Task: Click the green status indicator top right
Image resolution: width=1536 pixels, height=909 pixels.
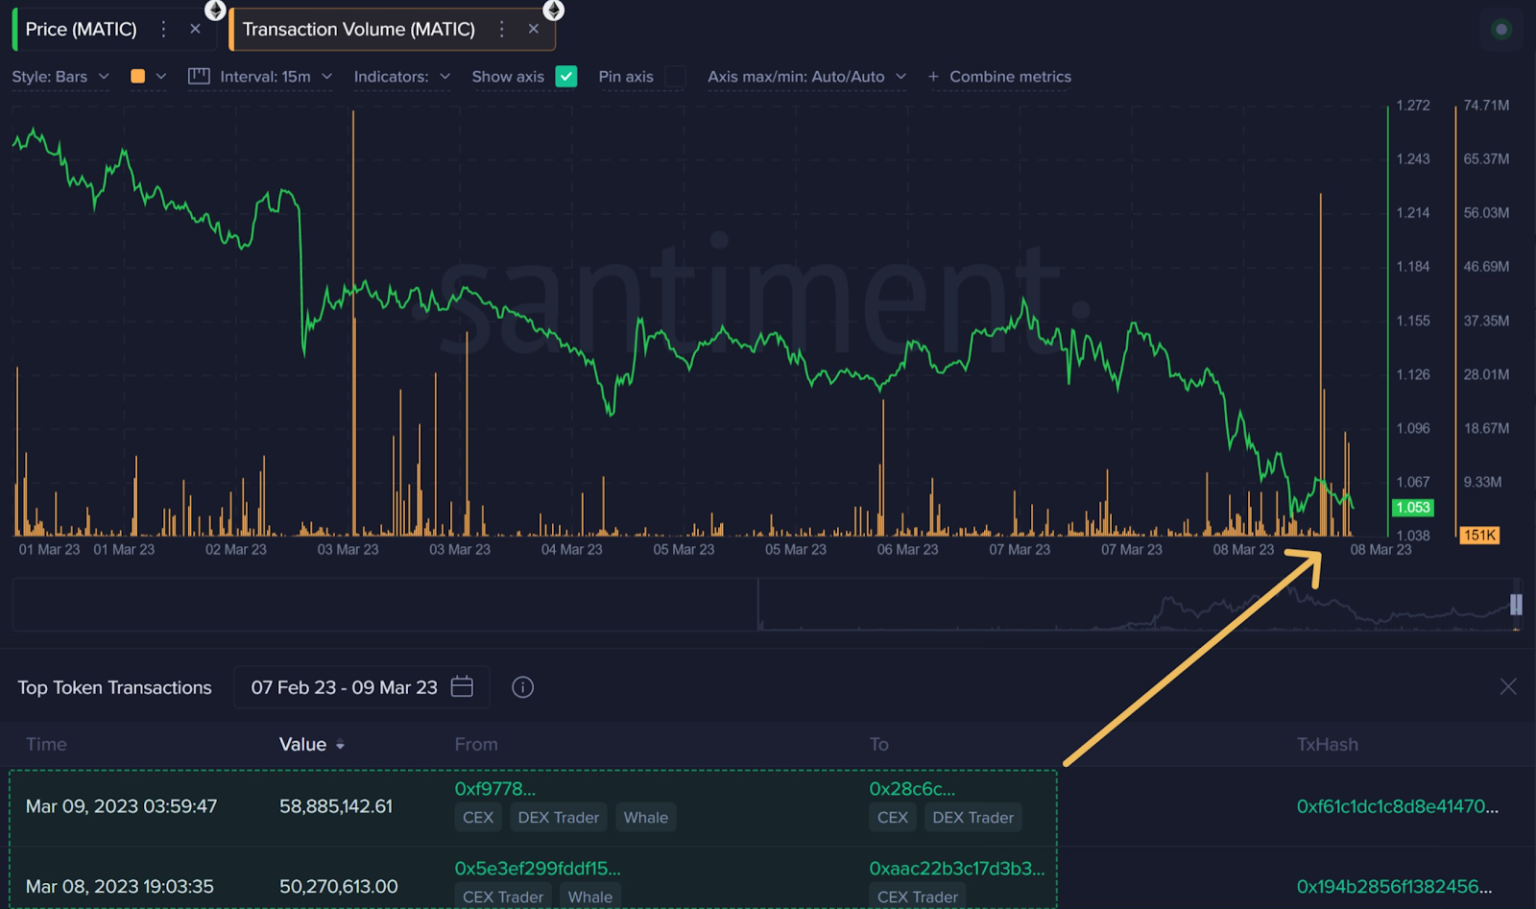Action: (x=1500, y=29)
